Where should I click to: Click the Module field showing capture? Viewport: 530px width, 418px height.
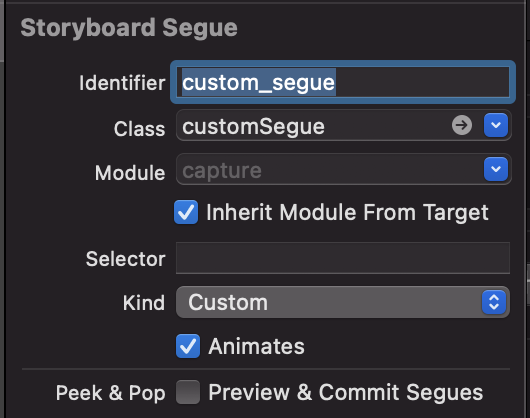pos(329,169)
